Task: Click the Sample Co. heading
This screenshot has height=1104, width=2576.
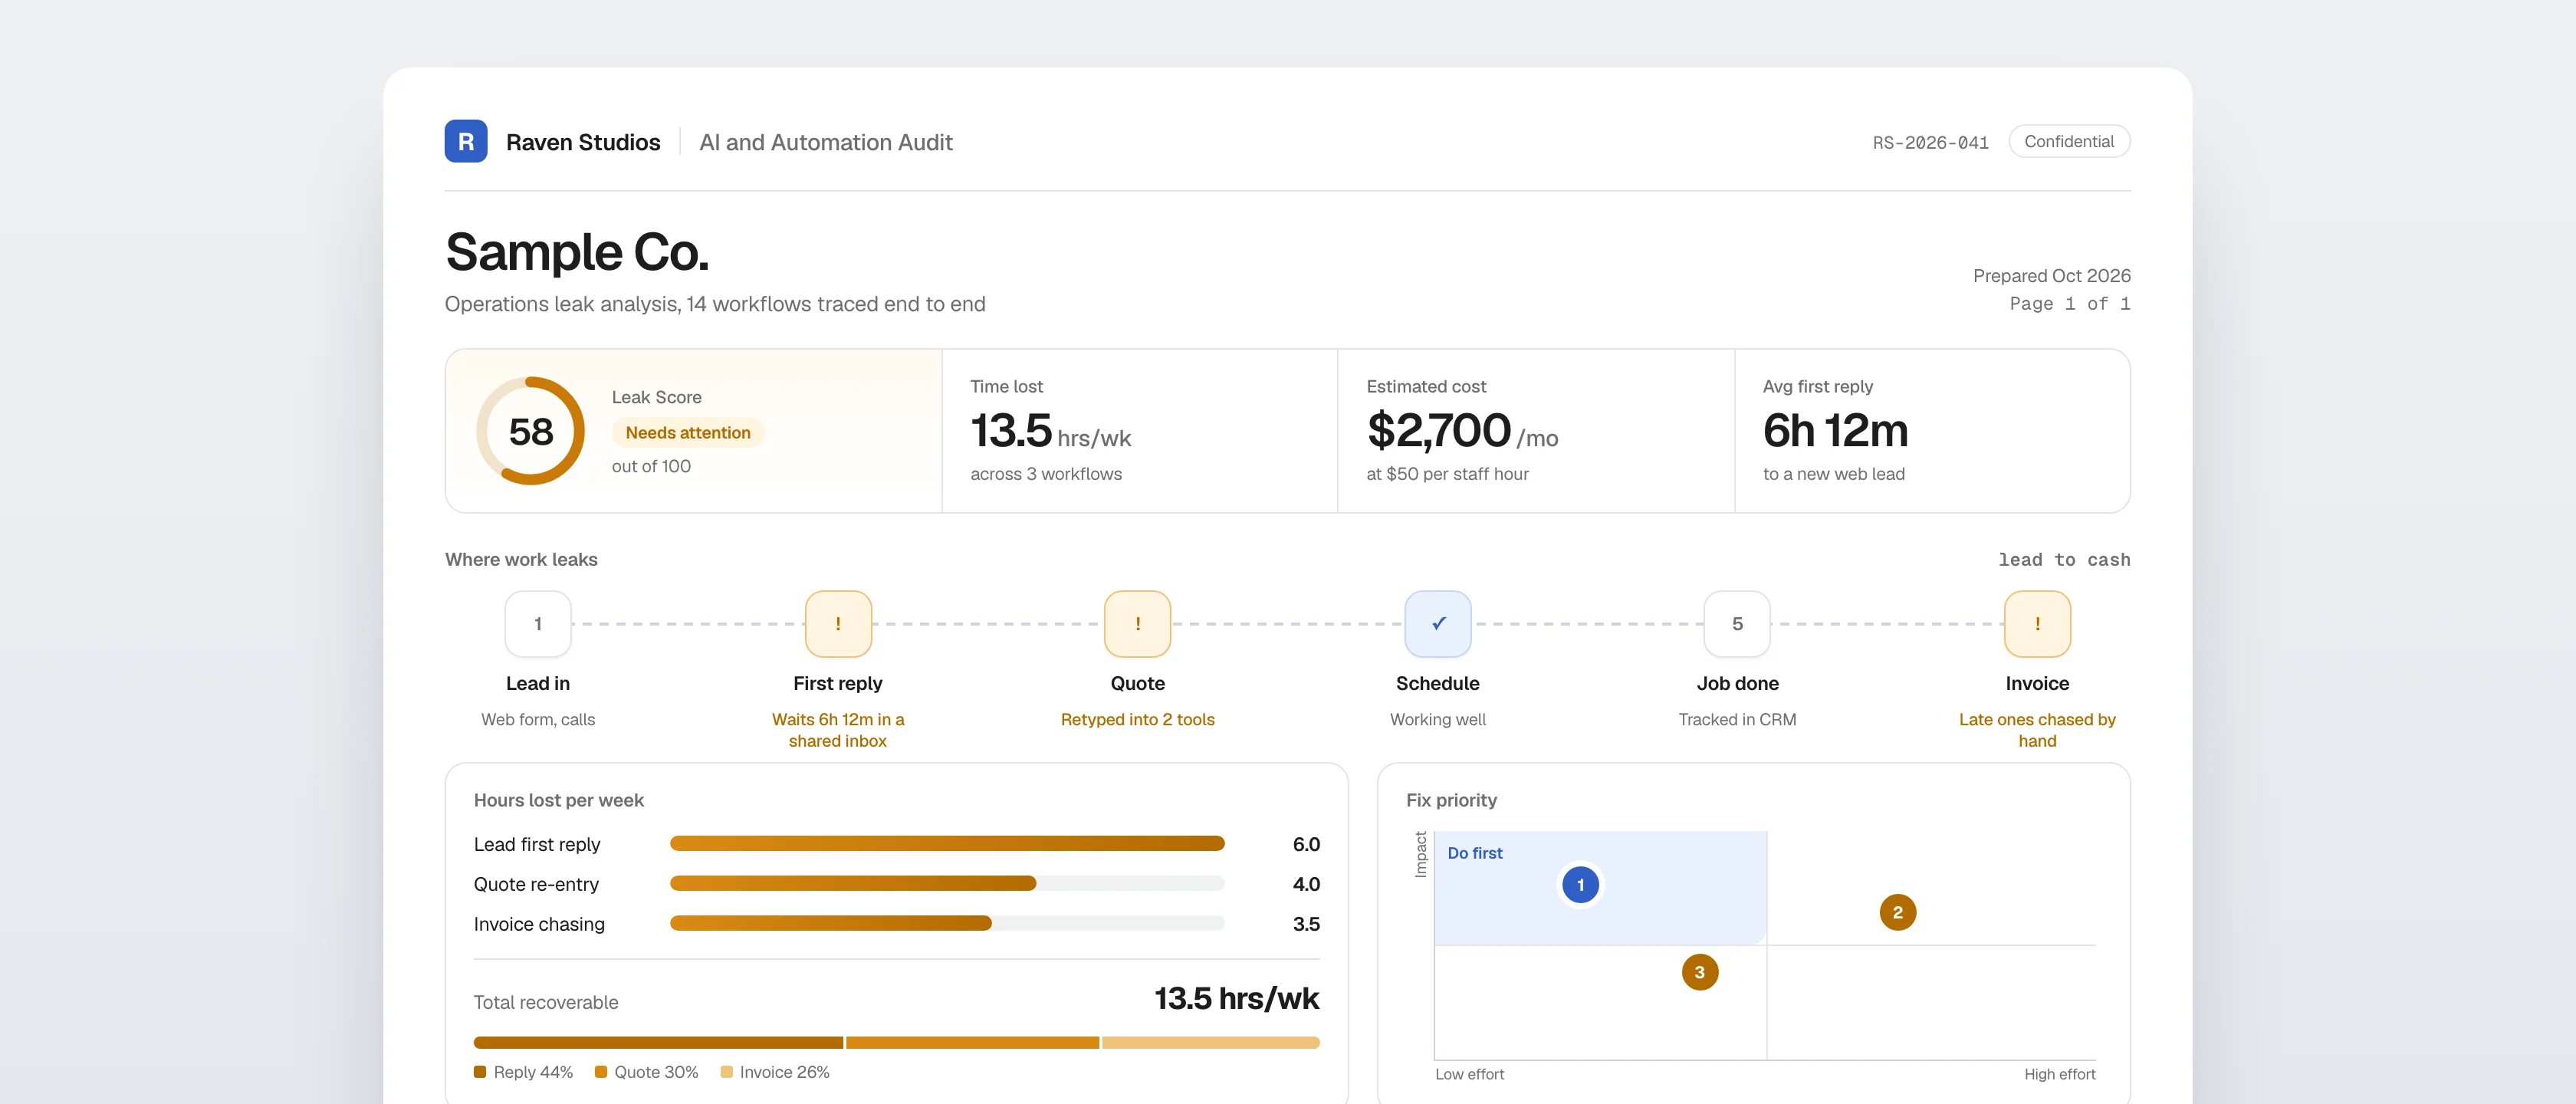Action: pos(577,251)
